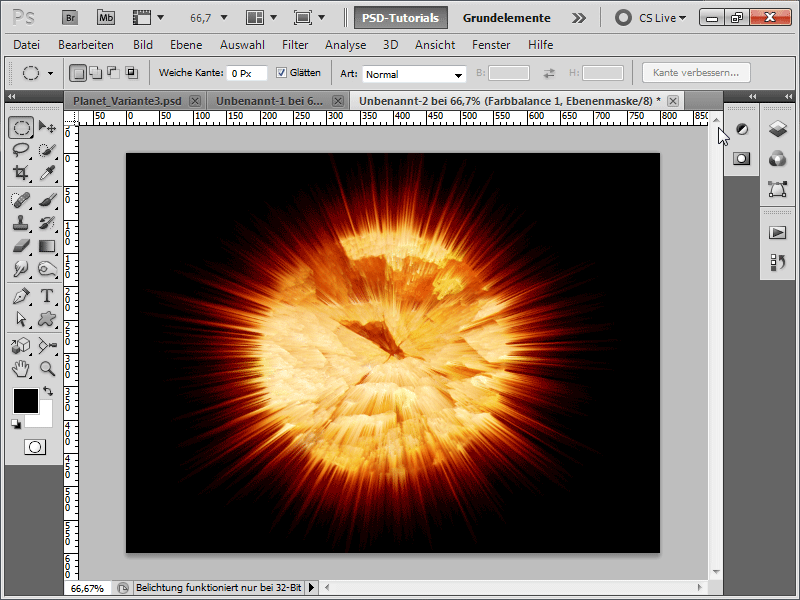Select the Eyedropper tool
This screenshot has width=800, height=600.
click(47, 173)
